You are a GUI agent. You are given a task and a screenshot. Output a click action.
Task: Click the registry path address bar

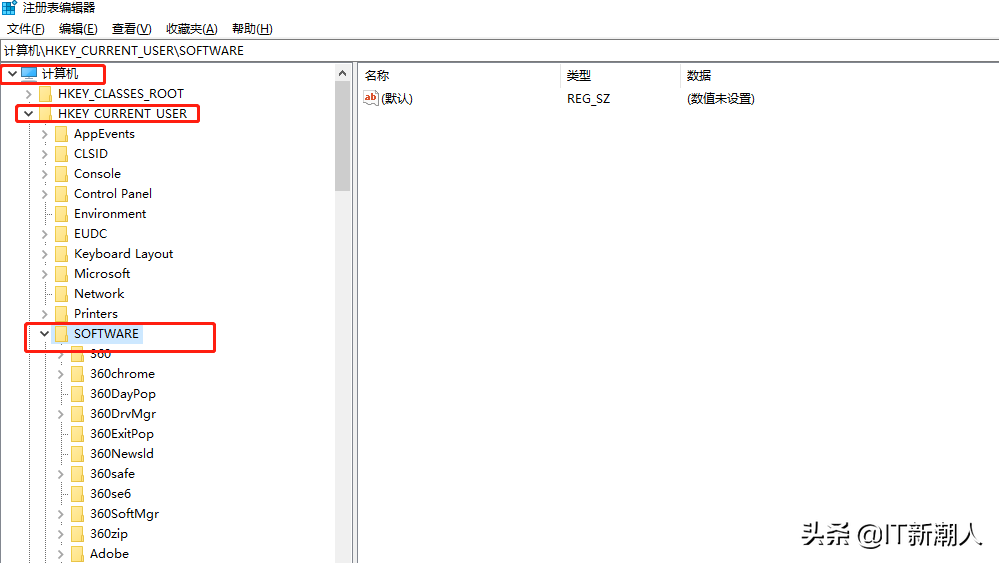click(x=500, y=50)
